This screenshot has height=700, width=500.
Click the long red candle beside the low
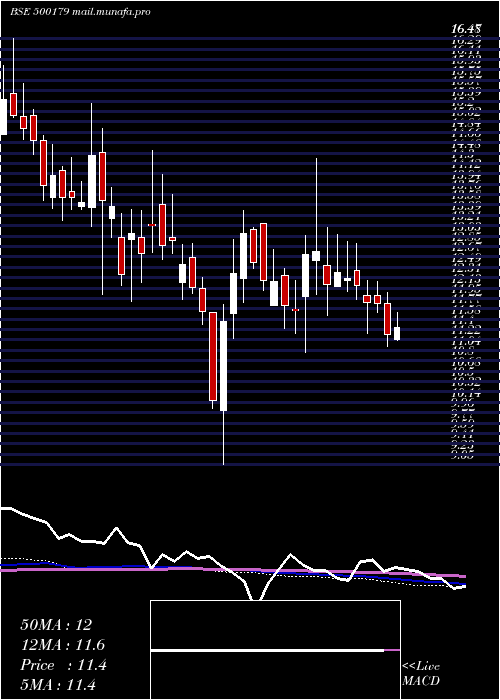coord(213,356)
